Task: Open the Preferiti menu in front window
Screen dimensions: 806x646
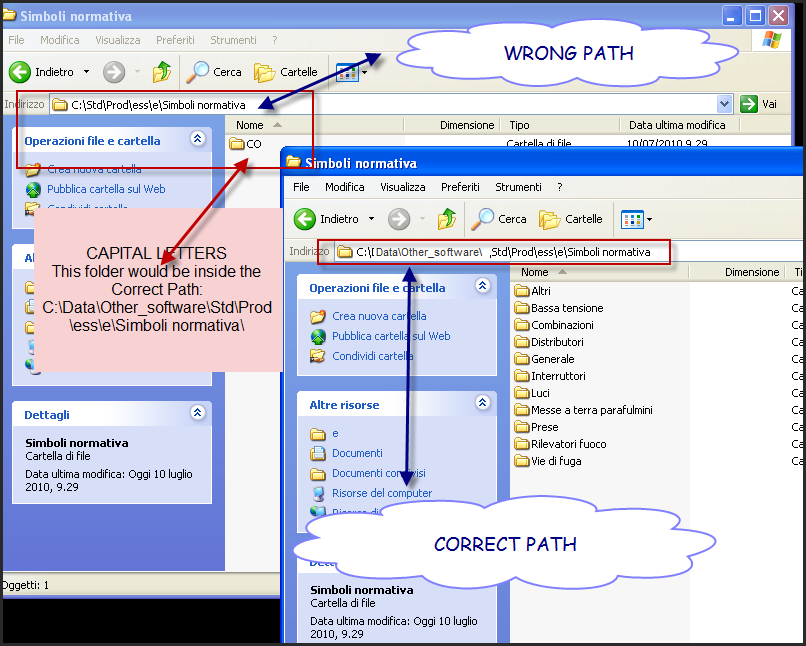Action: click(460, 187)
